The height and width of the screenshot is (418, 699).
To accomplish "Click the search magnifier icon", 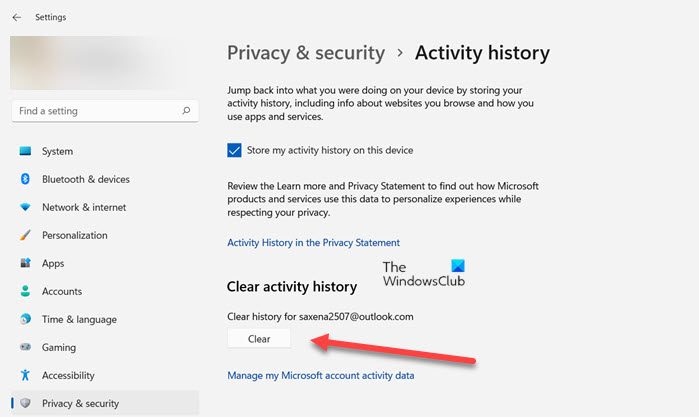I will click(185, 111).
